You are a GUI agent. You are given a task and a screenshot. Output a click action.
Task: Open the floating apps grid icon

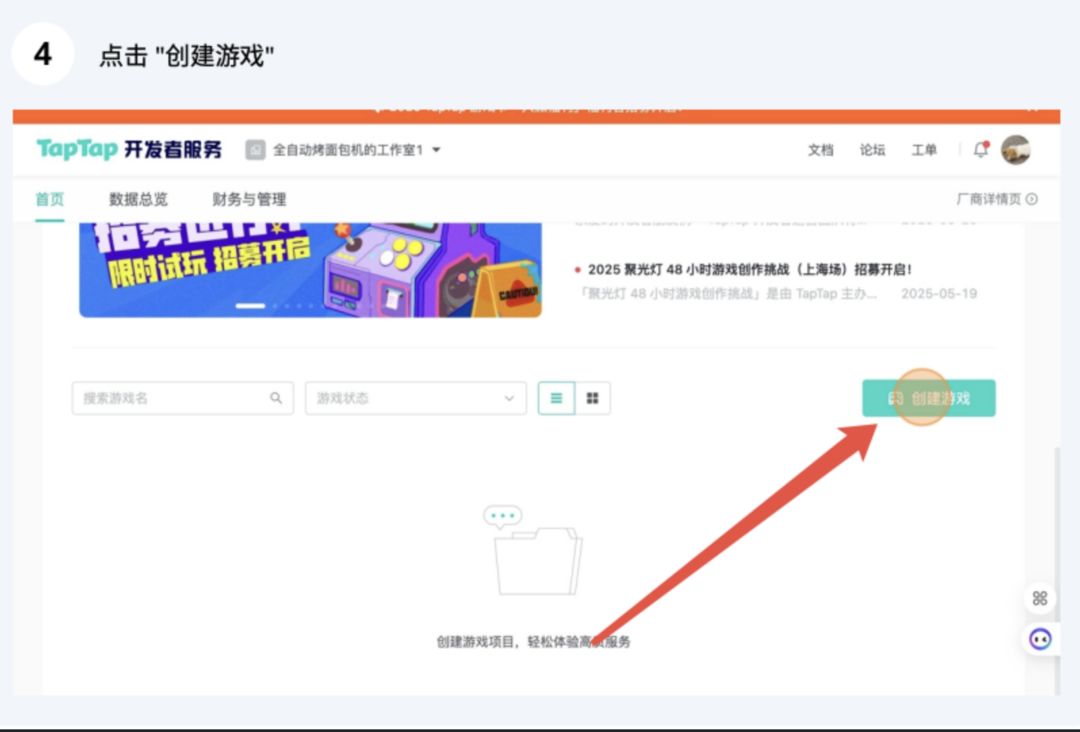1039,598
